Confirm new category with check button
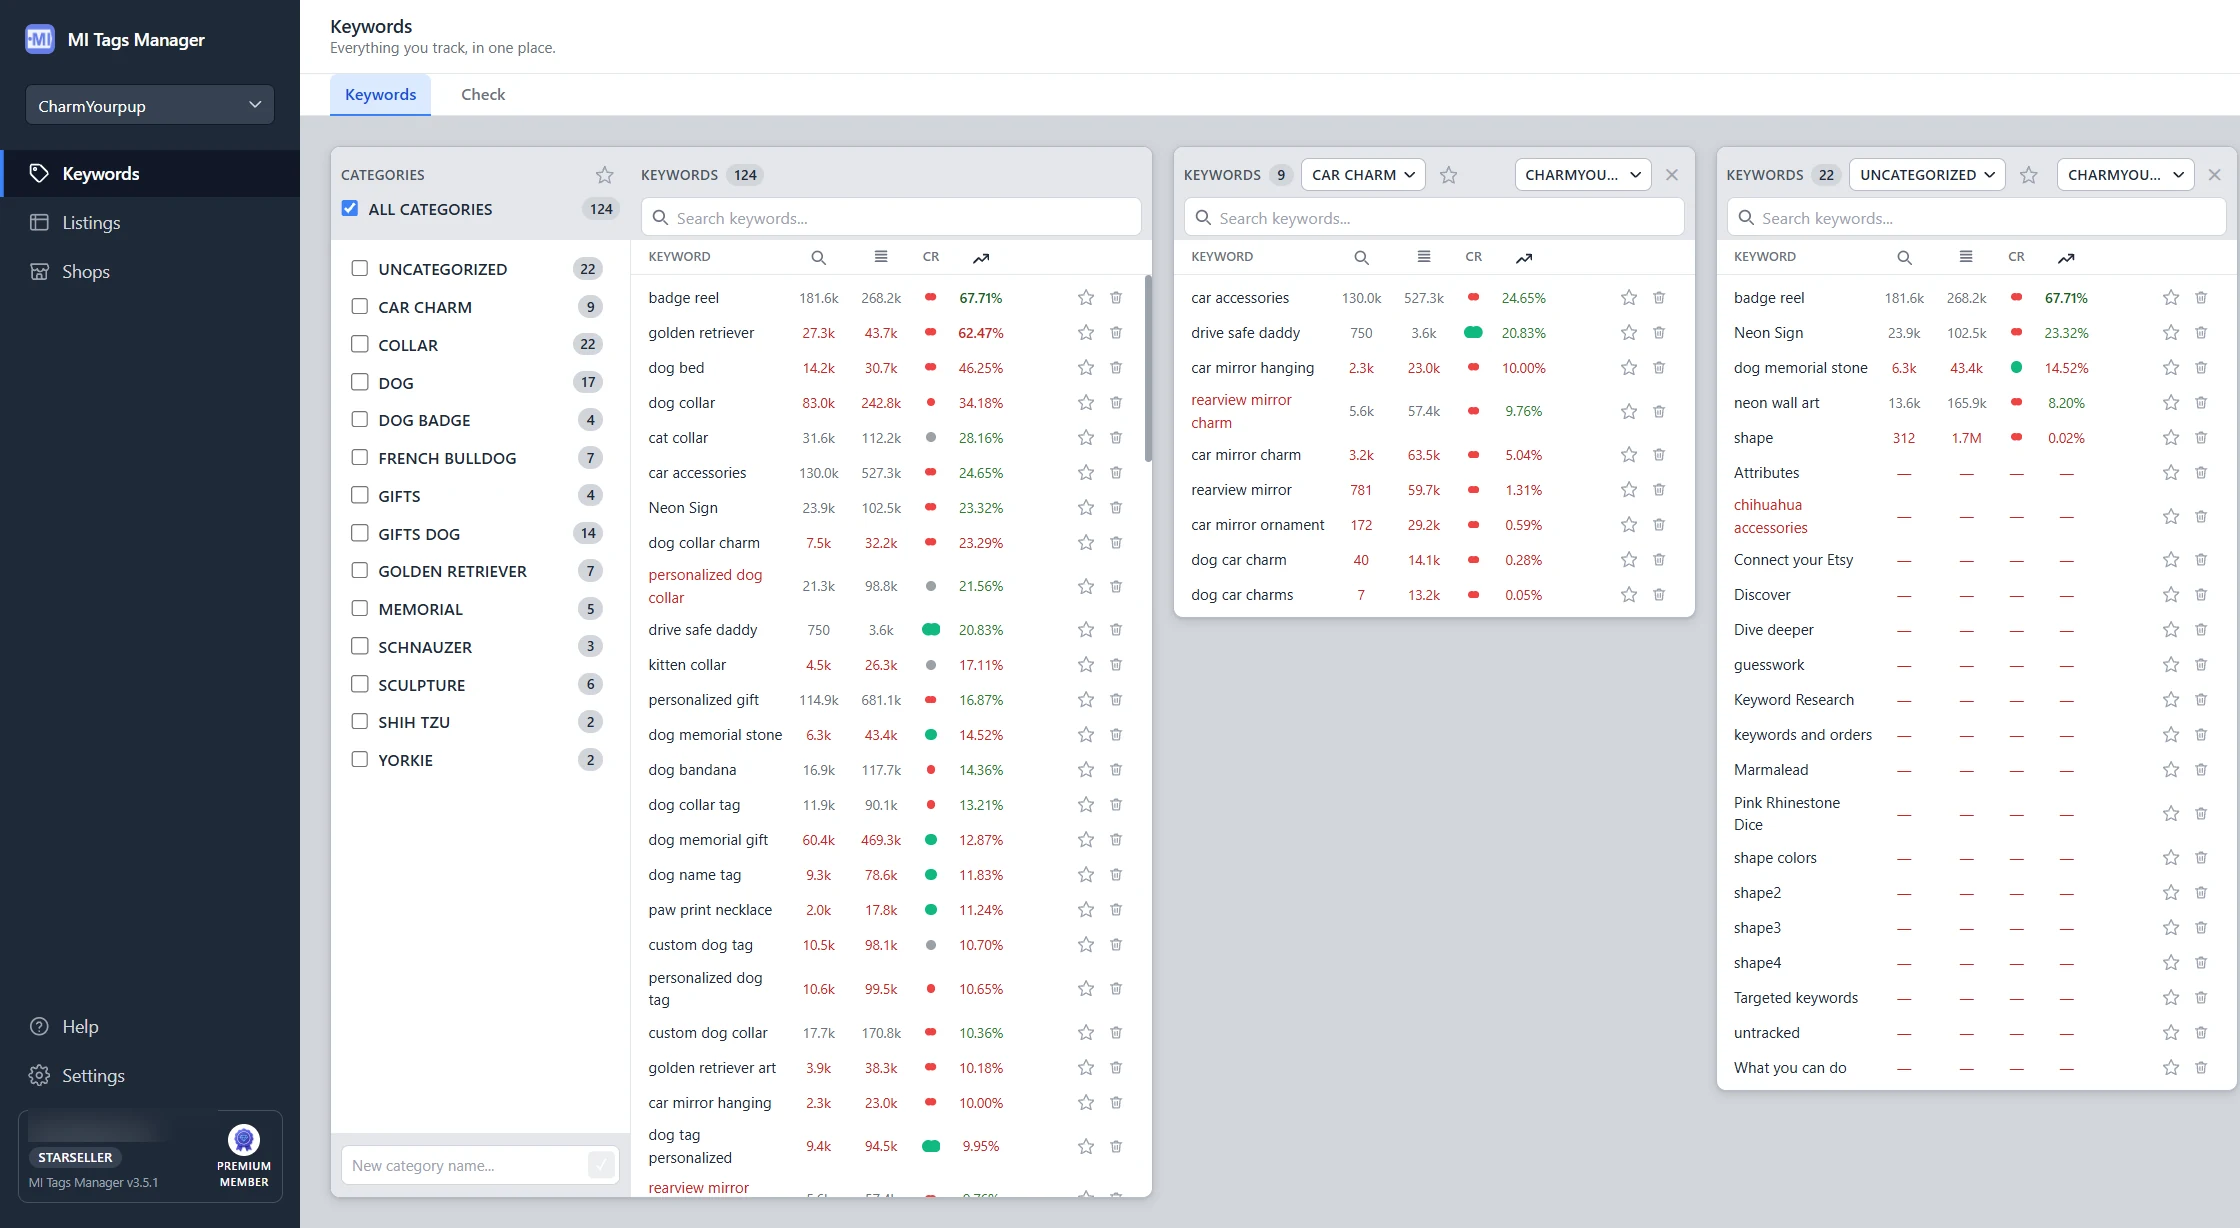This screenshot has width=2240, height=1228. click(x=601, y=1165)
